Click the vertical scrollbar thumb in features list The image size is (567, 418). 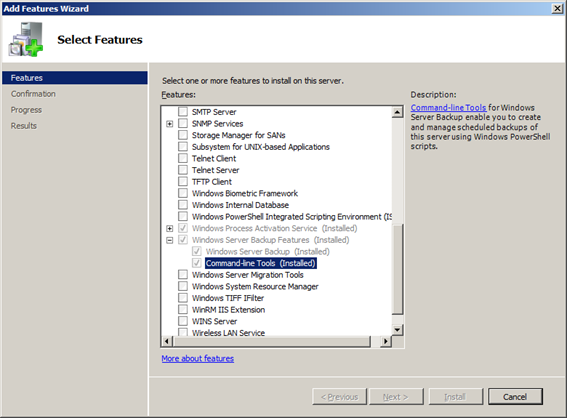click(397, 269)
